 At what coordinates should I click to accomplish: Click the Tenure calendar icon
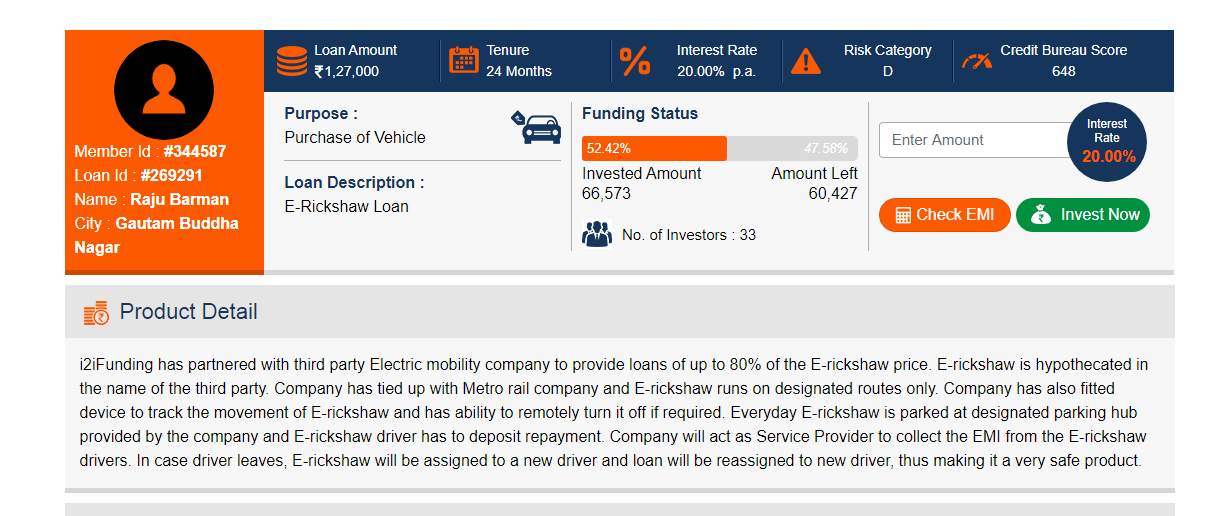point(464,60)
